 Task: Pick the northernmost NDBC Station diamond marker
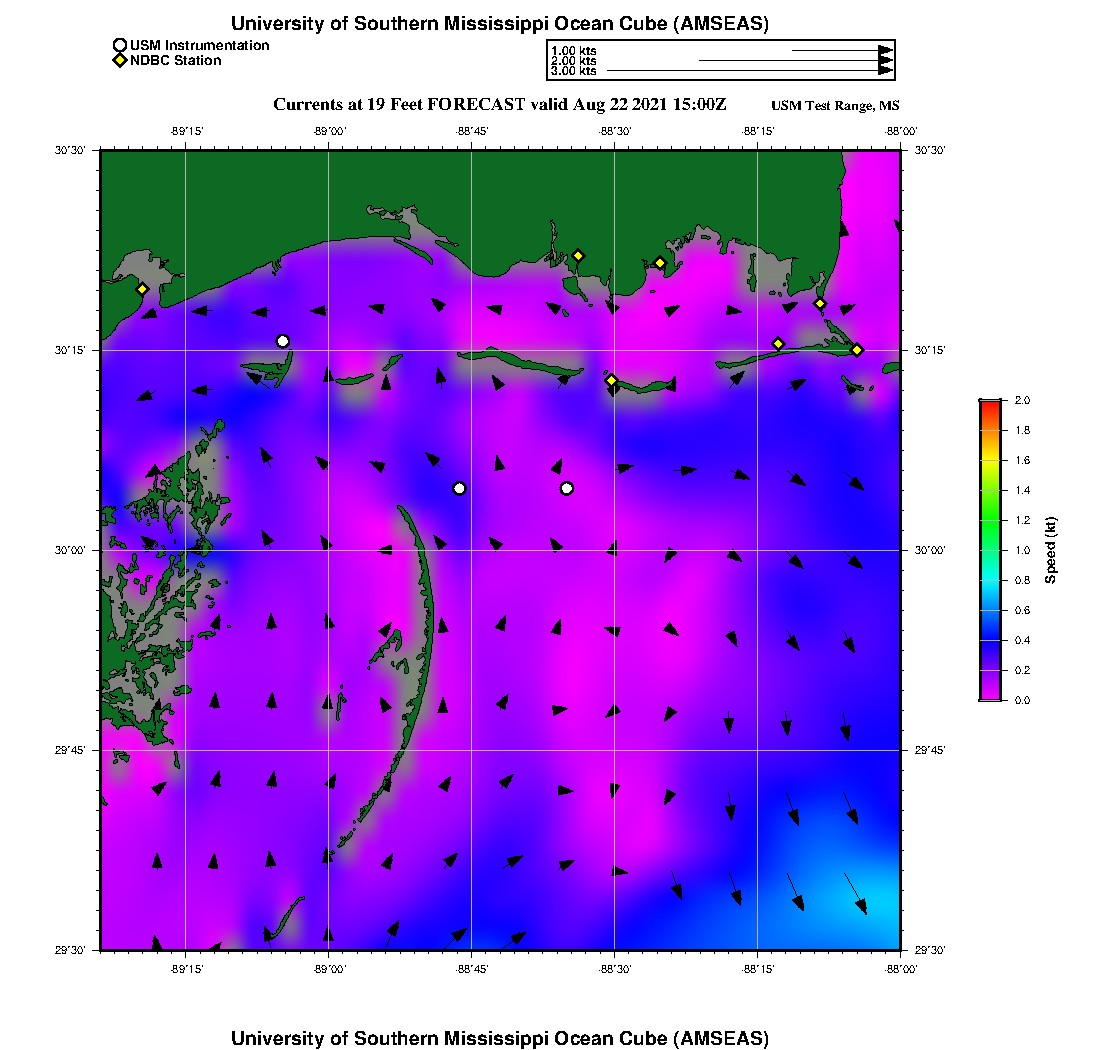[578, 255]
